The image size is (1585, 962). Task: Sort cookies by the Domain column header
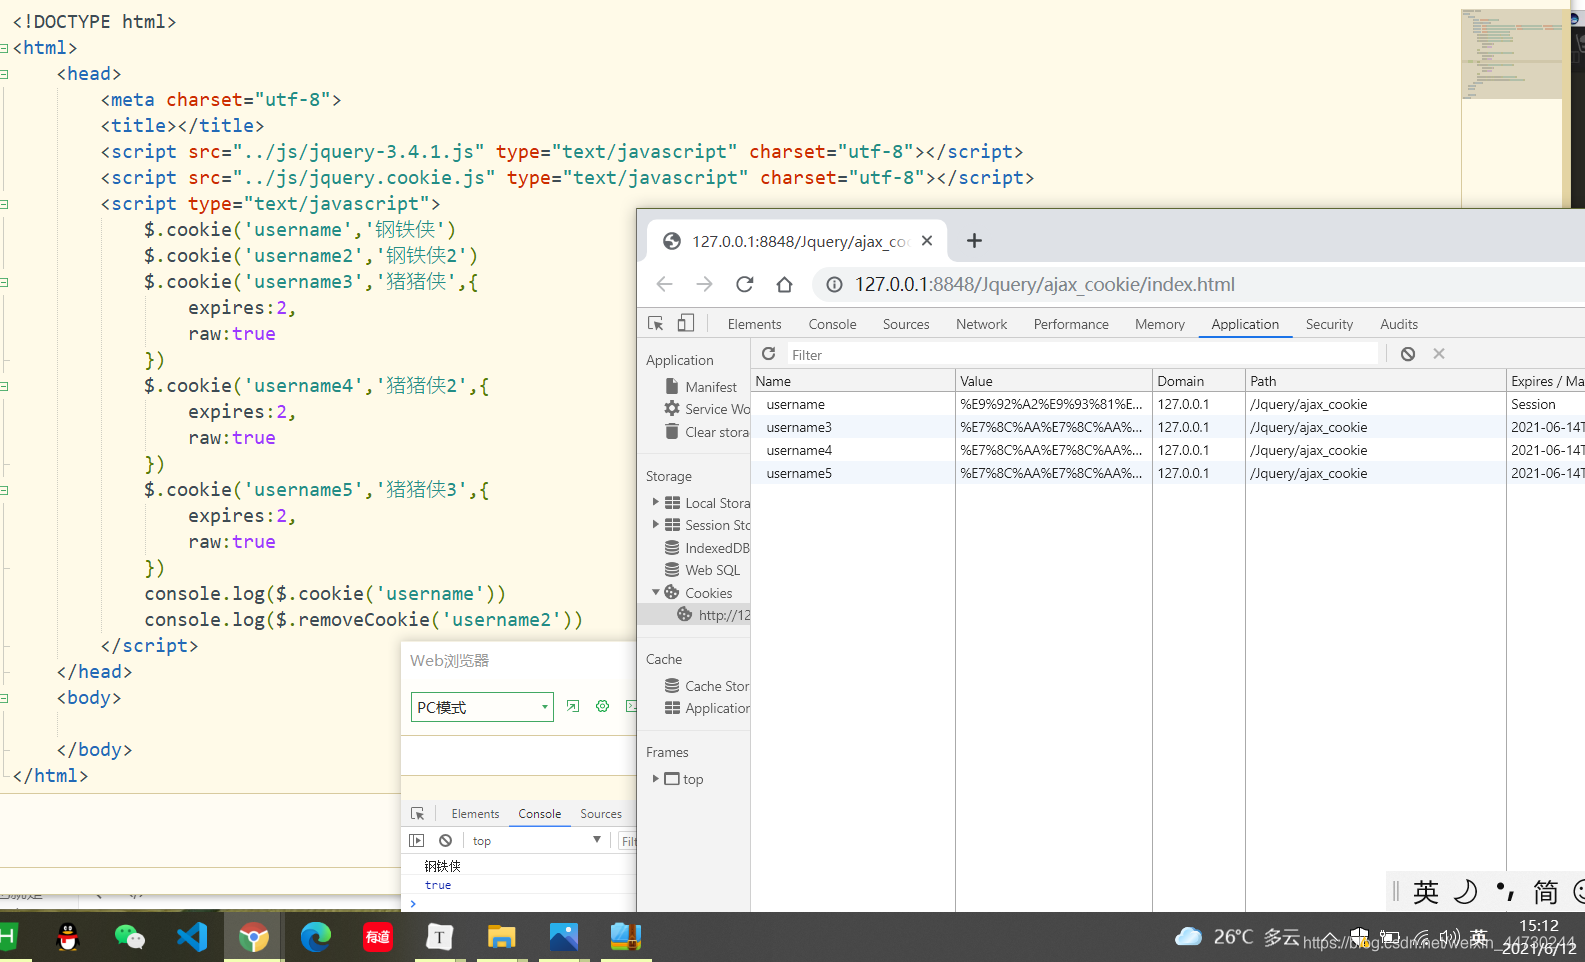(1198, 381)
